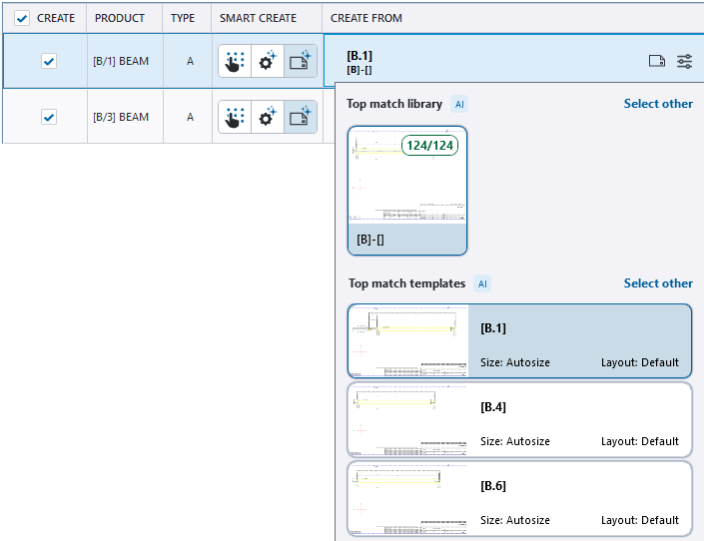Screen dimensions: 704x541
Task: Select gear smart create icon for B/1 beam
Action: (x=267, y=62)
